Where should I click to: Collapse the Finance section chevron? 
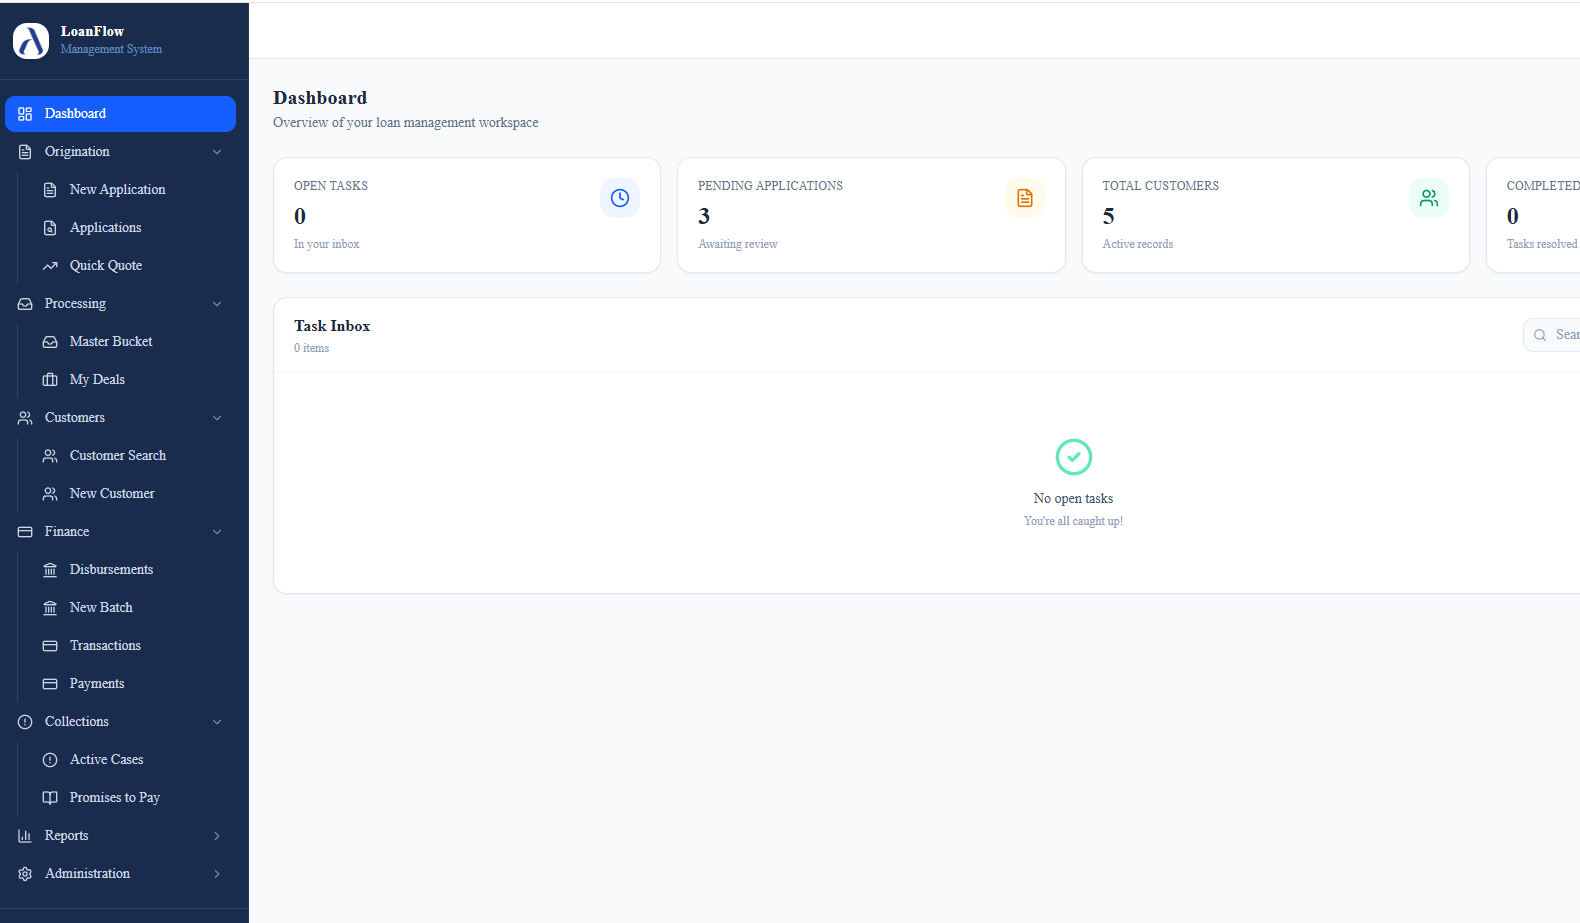(x=217, y=532)
